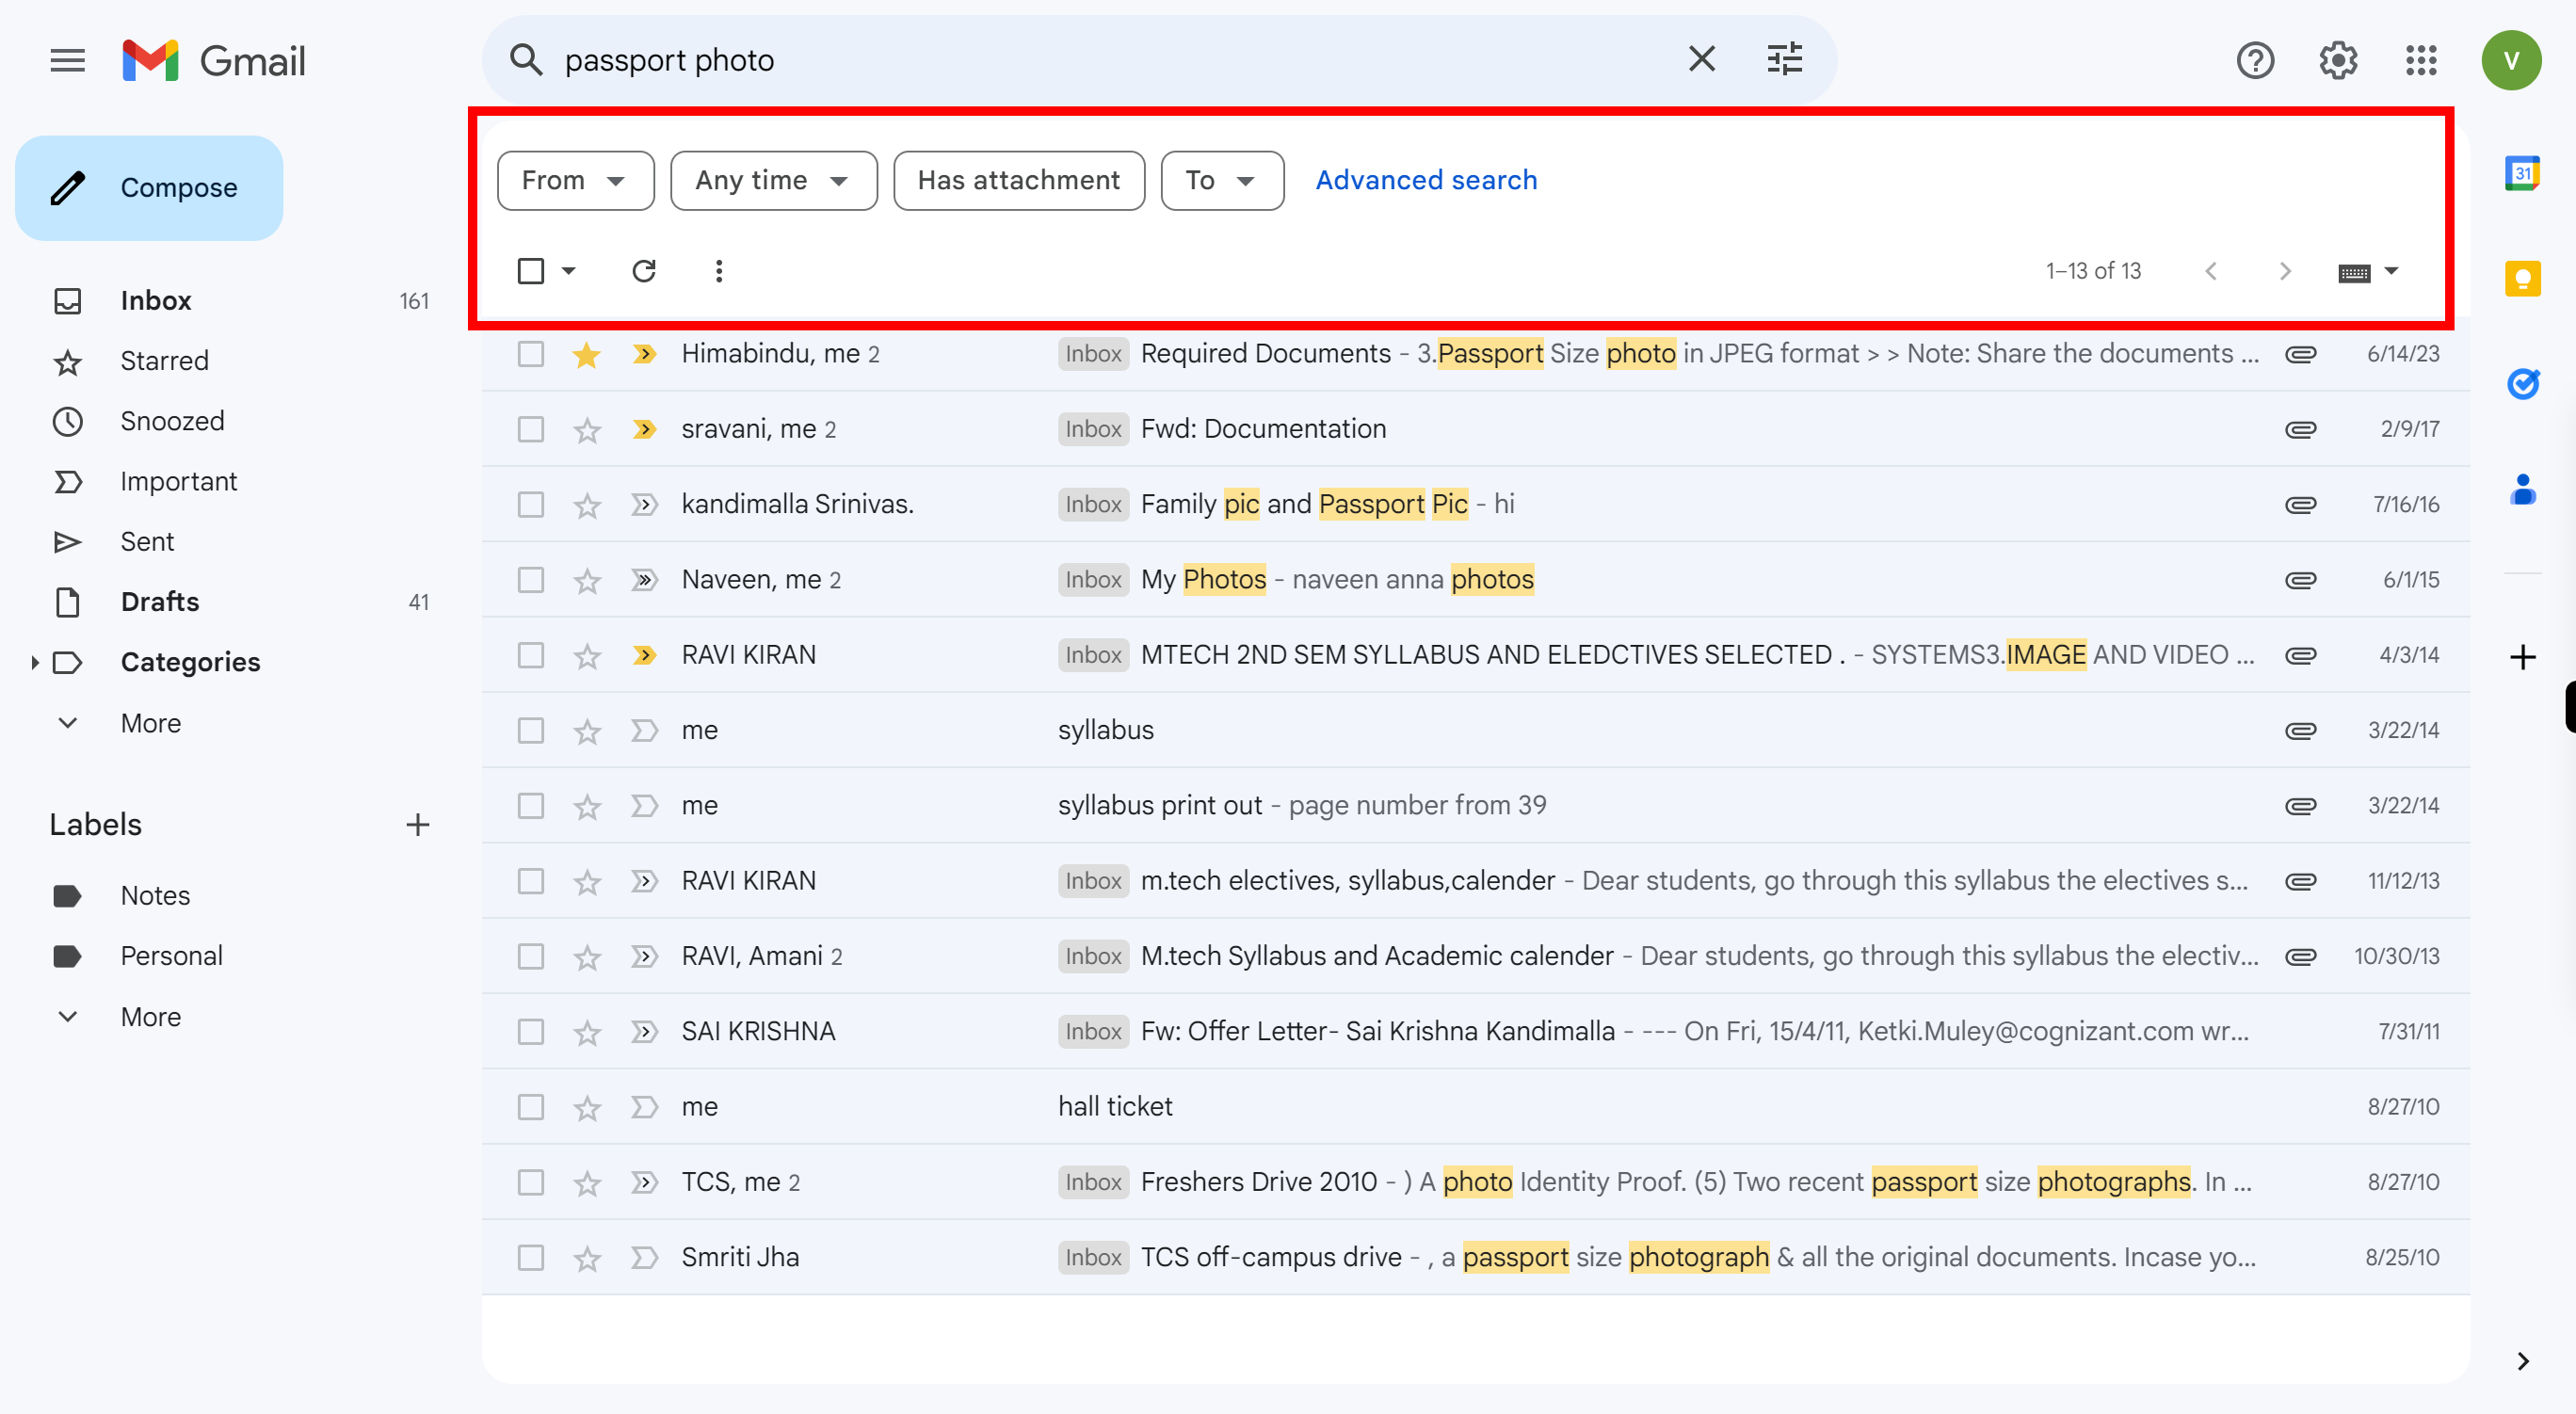Toggle importance marker on TCS email
The image size is (2576, 1414).
645,1183
